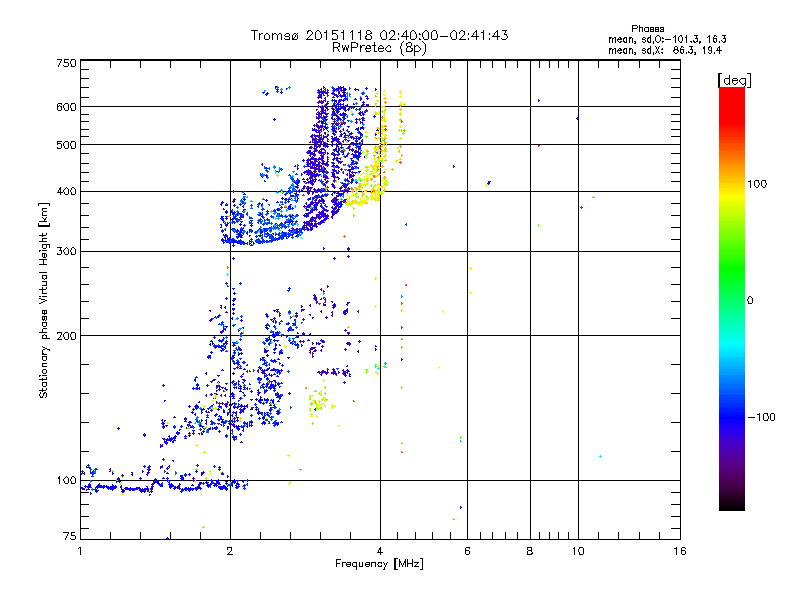
Task: Click the 'Frequency [MHz]' x-axis title
Action: (379, 564)
